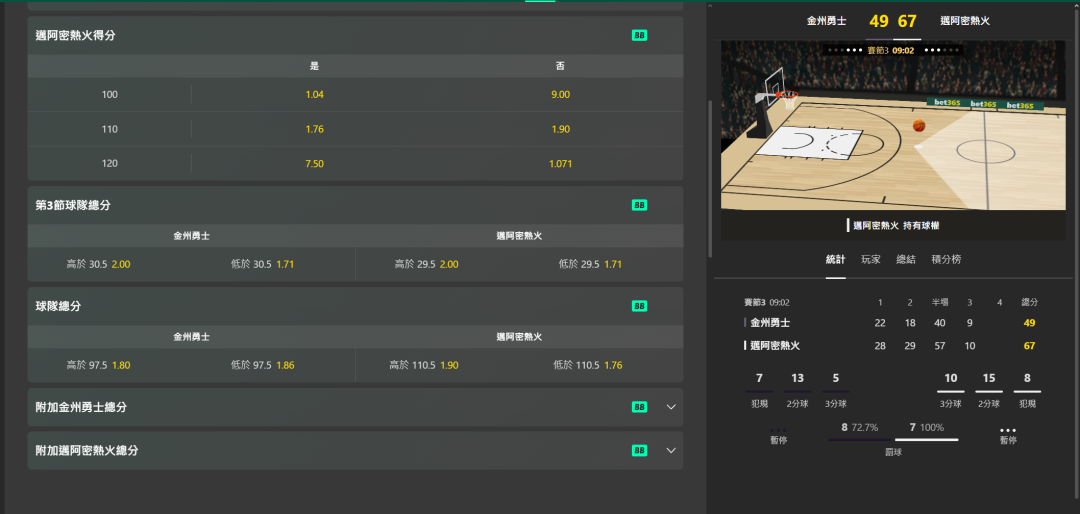This screenshot has height=514, width=1080.
Task: Open the 積分榜 tab
Action: pos(946,260)
